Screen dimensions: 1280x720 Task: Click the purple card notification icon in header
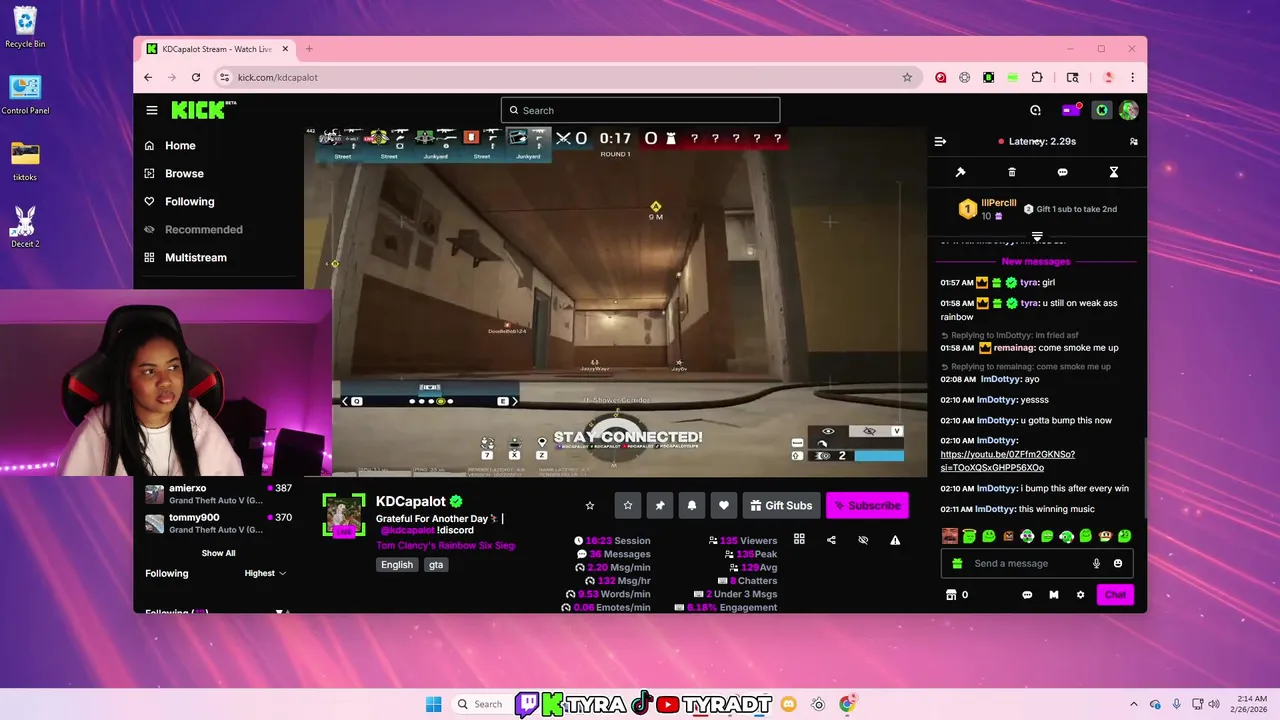click(x=1071, y=110)
